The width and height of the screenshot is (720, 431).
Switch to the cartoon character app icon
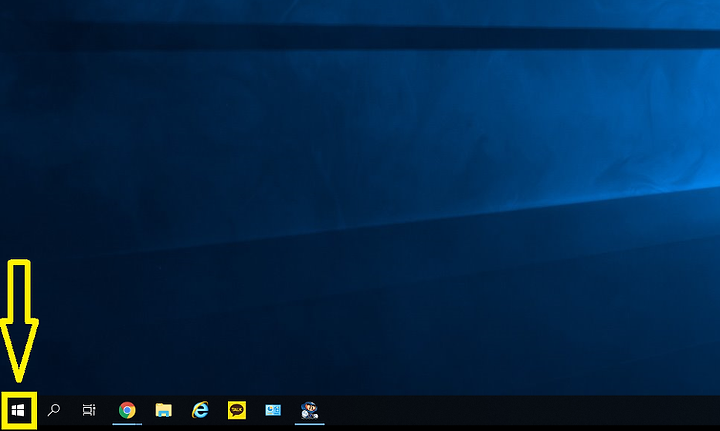(309, 410)
